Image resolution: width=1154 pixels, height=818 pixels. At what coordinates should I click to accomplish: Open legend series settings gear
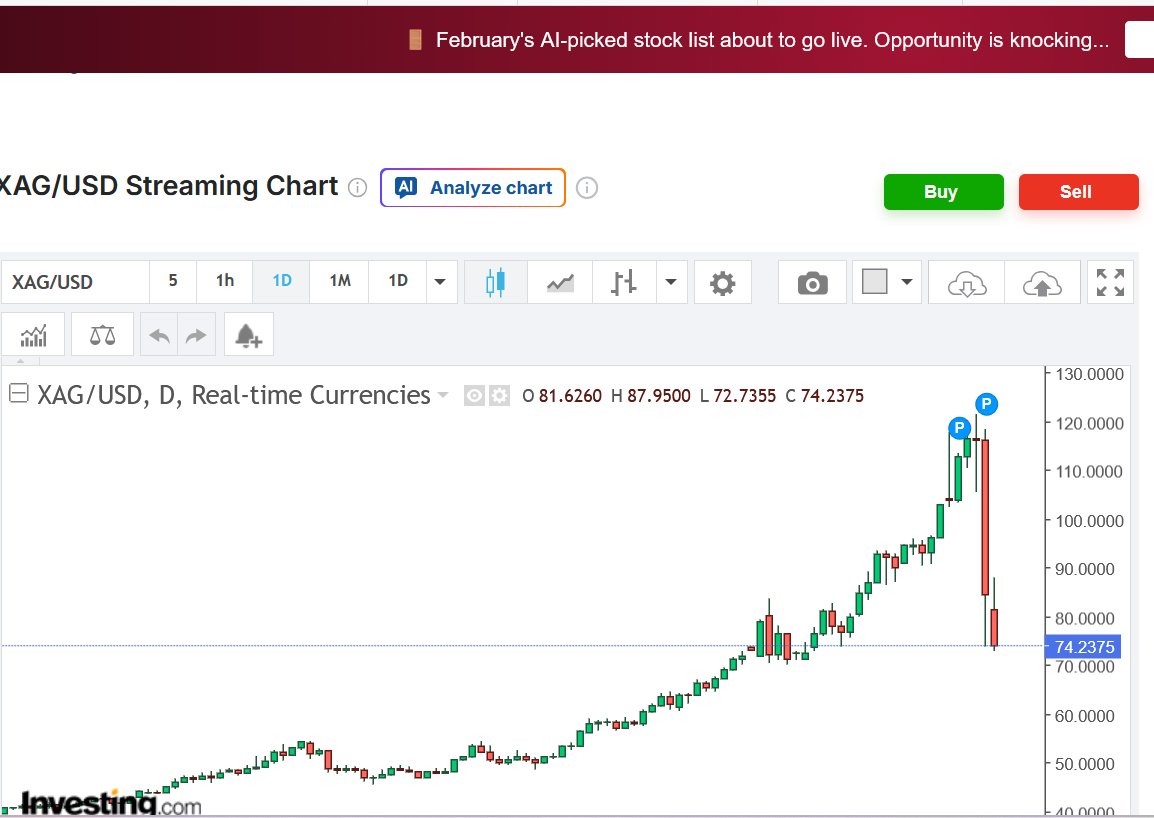click(x=500, y=396)
